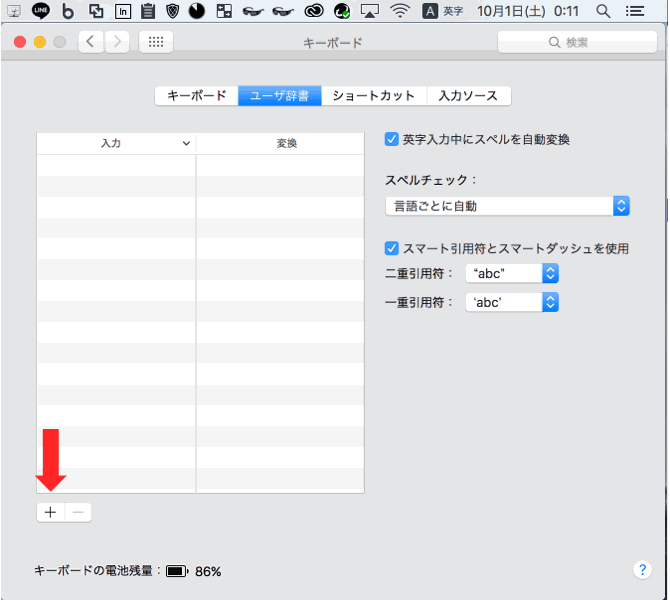Open the LINE menu bar icon
Image resolution: width=670 pixels, height=600 pixels.
(x=41, y=11)
